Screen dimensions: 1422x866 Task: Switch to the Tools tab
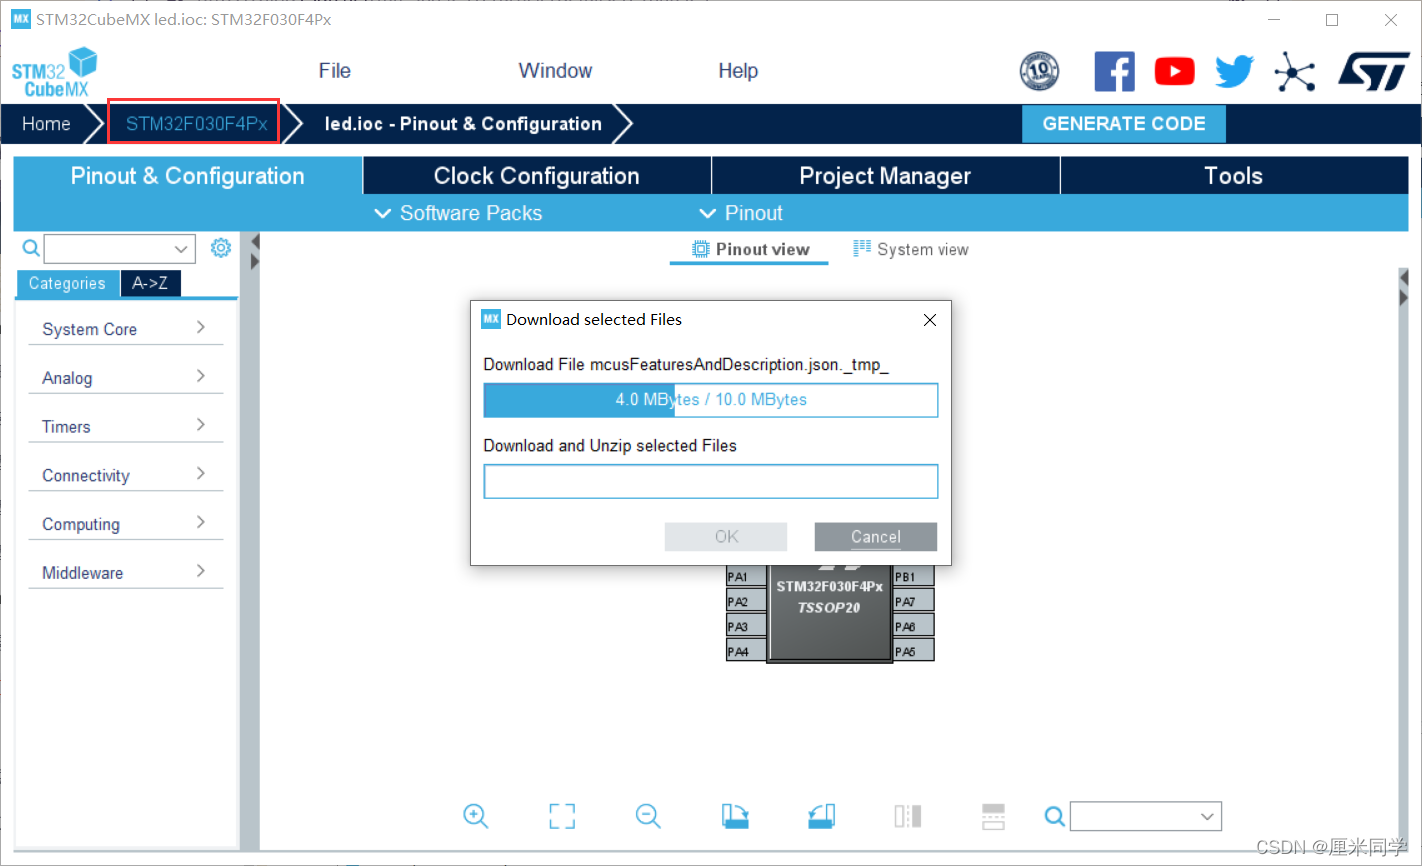pos(1234,176)
